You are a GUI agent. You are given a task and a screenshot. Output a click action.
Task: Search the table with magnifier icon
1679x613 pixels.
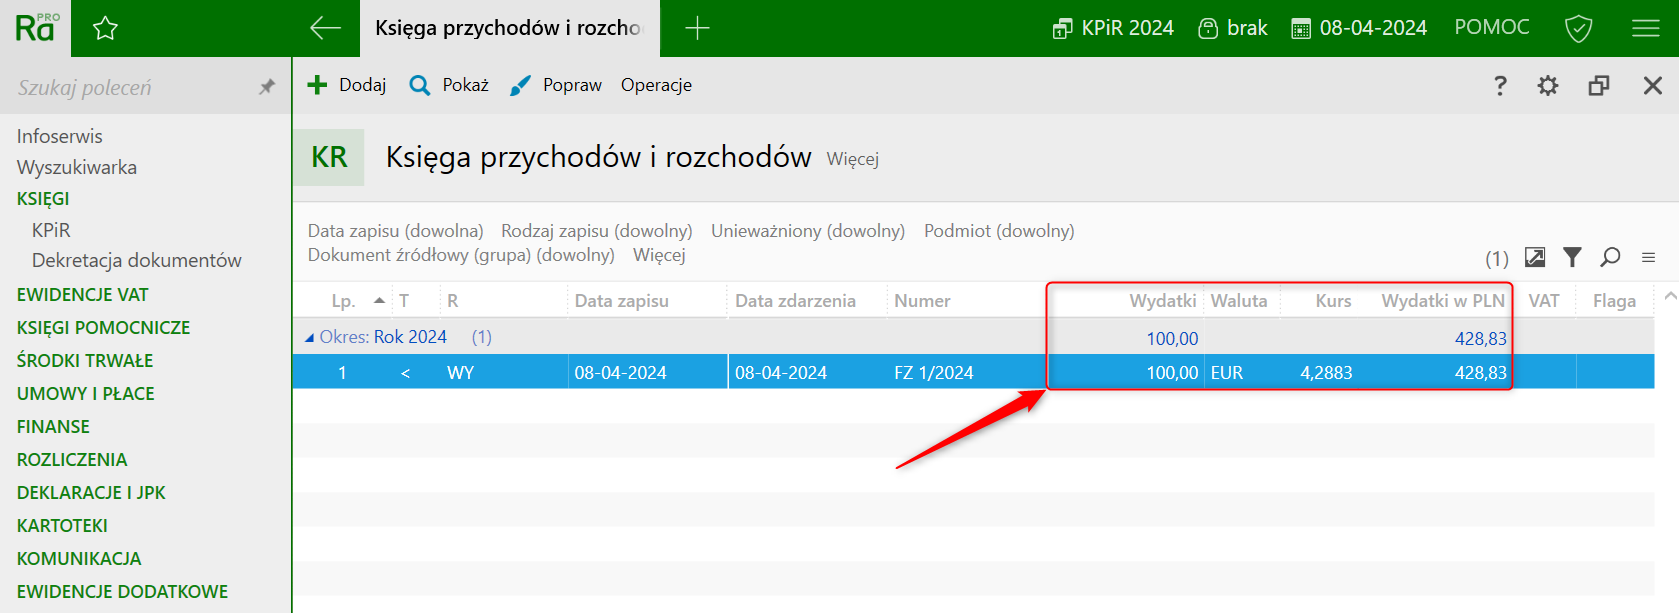pos(1610,257)
